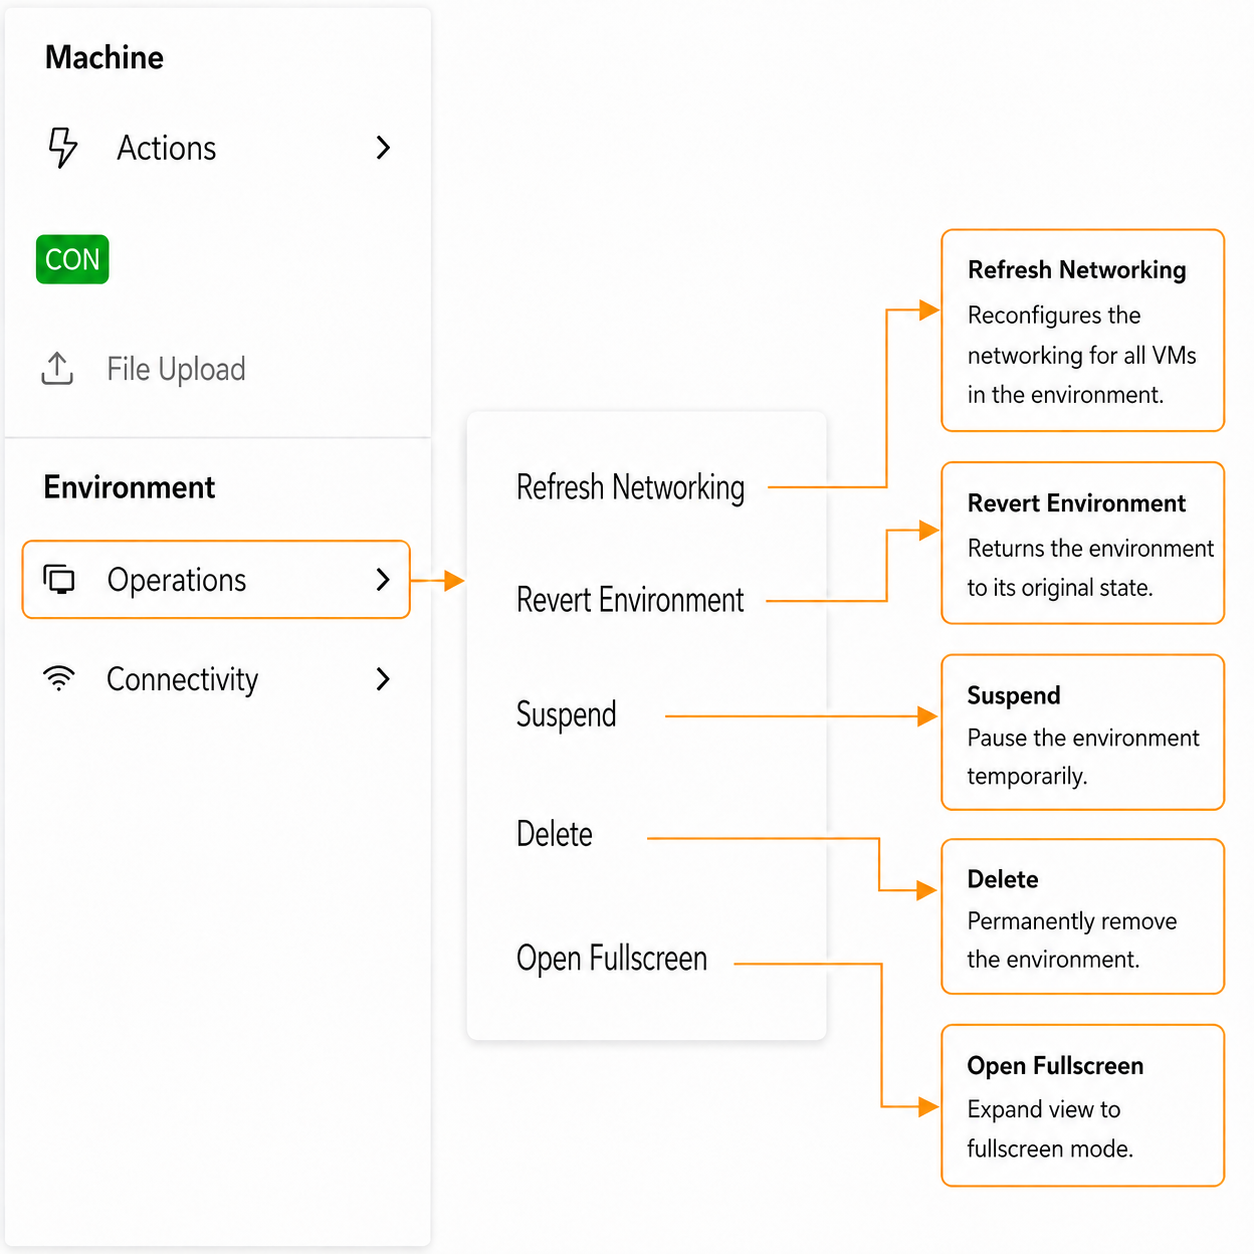
Task: Open the Connectivity menu label
Action: point(182,680)
